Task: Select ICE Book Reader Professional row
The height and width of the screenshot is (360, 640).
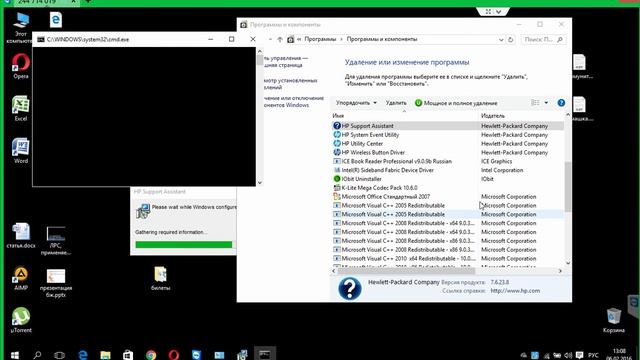Action: point(448,161)
